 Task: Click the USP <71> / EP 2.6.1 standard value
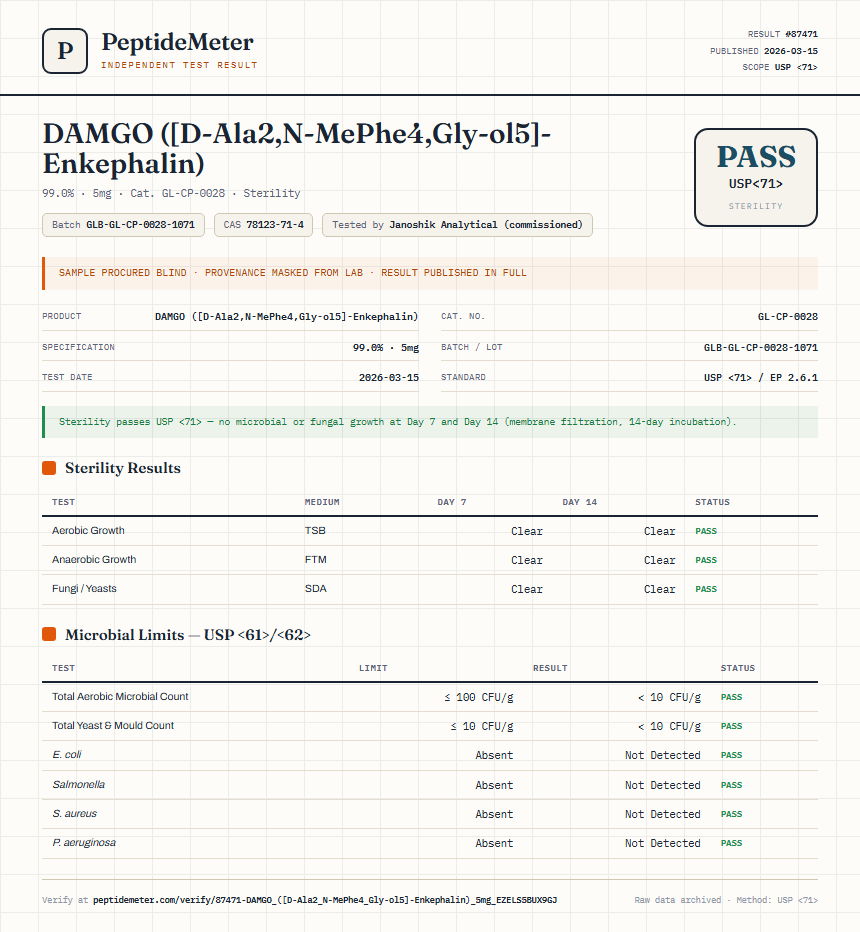(761, 377)
